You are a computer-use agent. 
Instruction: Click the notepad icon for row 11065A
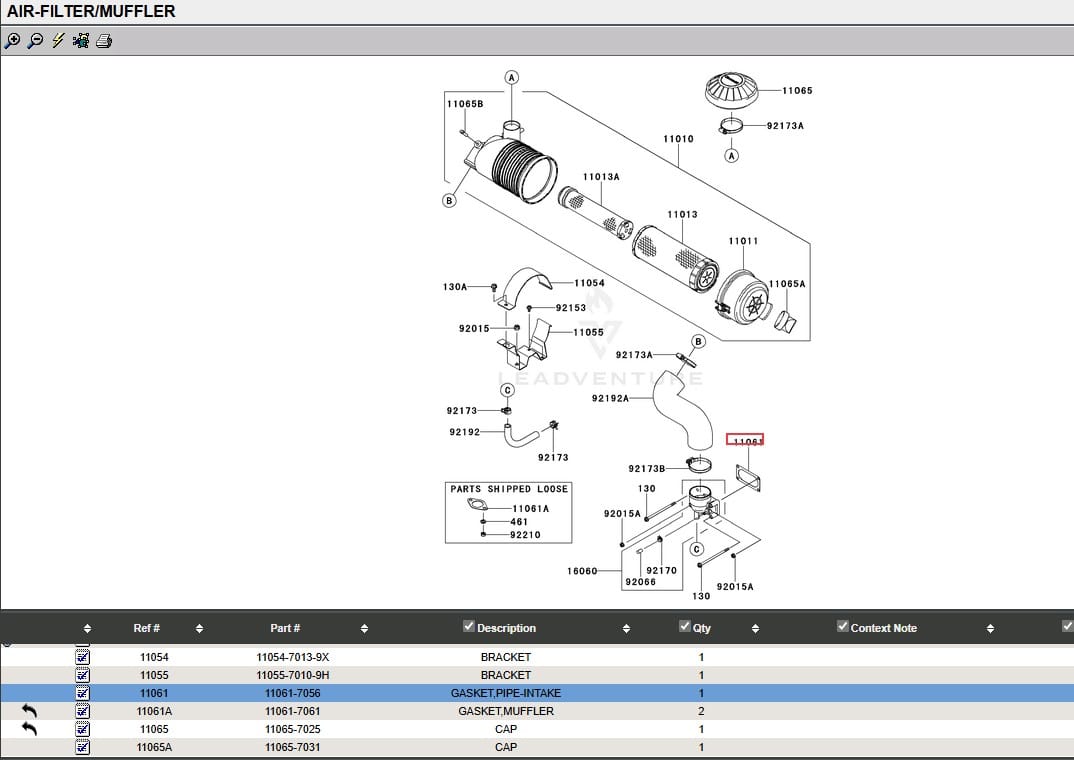pos(83,747)
